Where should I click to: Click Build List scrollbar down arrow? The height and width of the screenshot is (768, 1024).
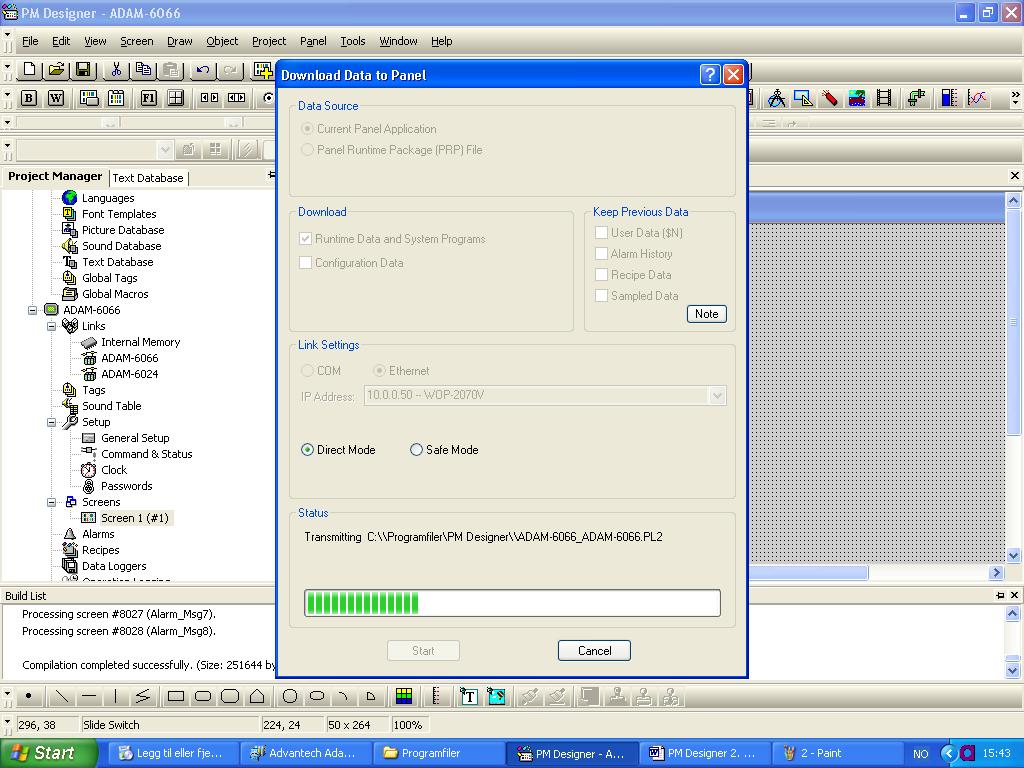1012,670
